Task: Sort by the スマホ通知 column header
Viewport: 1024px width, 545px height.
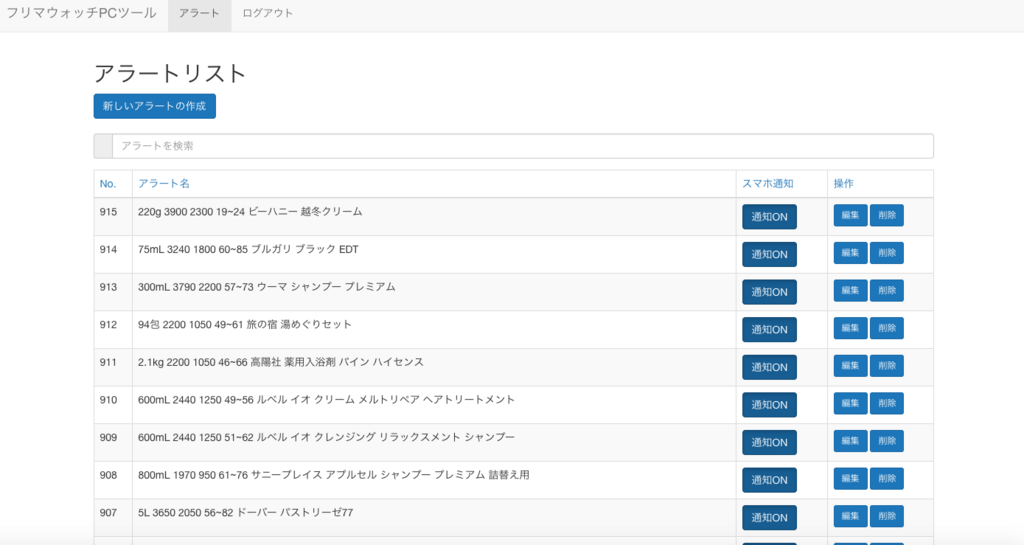Action: [768, 184]
